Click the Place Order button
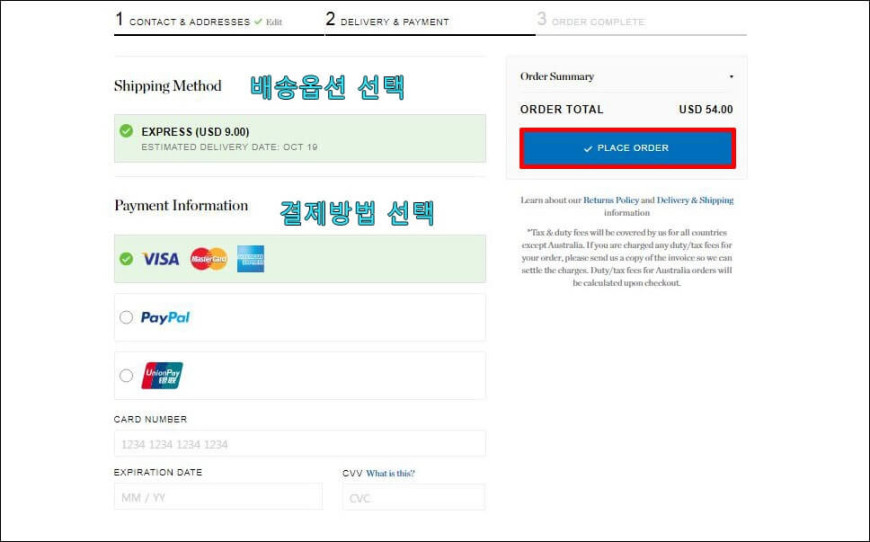Image resolution: width=870 pixels, height=542 pixels. (628, 148)
